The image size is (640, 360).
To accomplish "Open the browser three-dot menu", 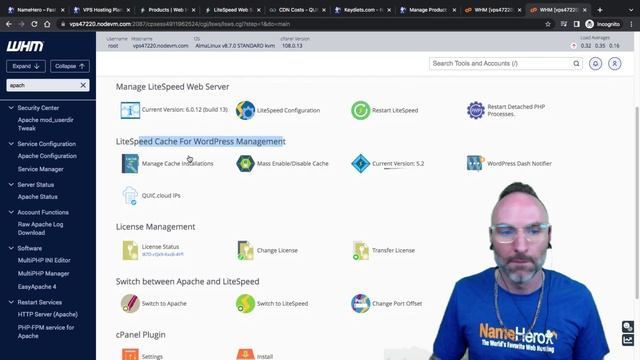I will coord(631,24).
